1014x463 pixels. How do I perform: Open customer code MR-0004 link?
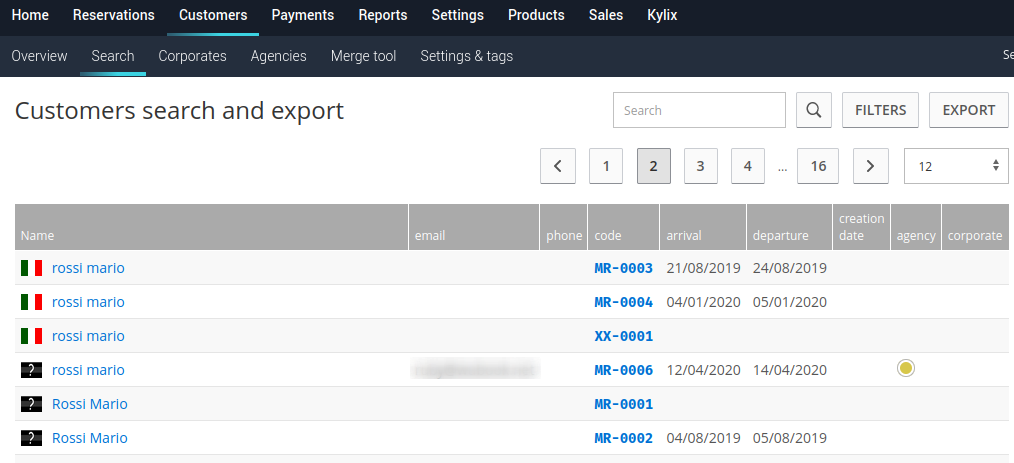[x=623, y=302]
